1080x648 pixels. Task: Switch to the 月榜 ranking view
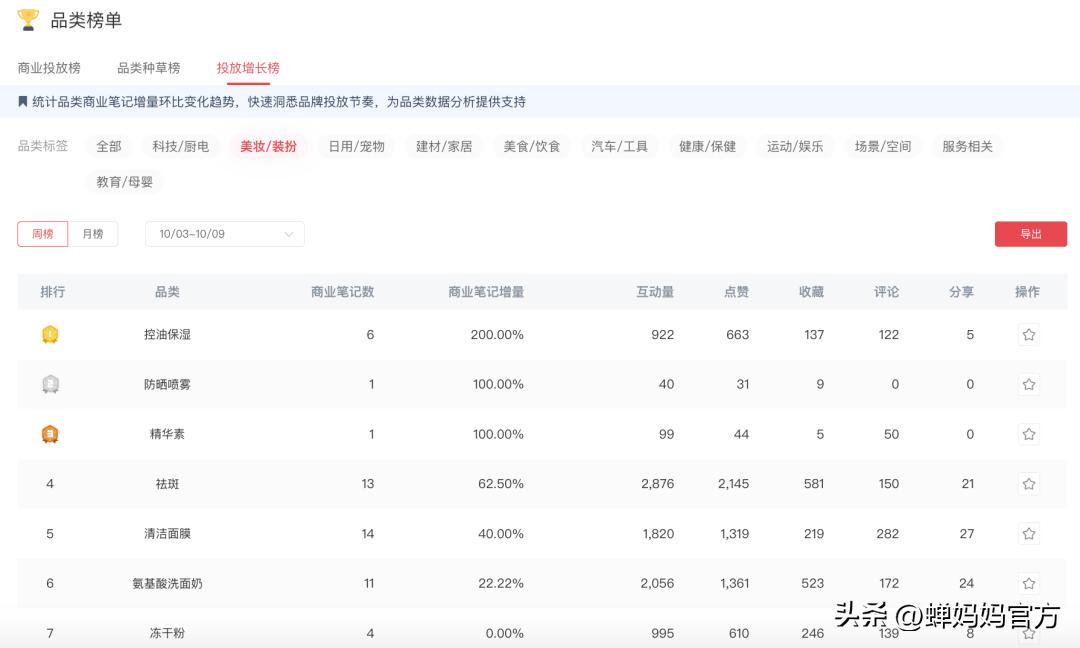tap(94, 233)
